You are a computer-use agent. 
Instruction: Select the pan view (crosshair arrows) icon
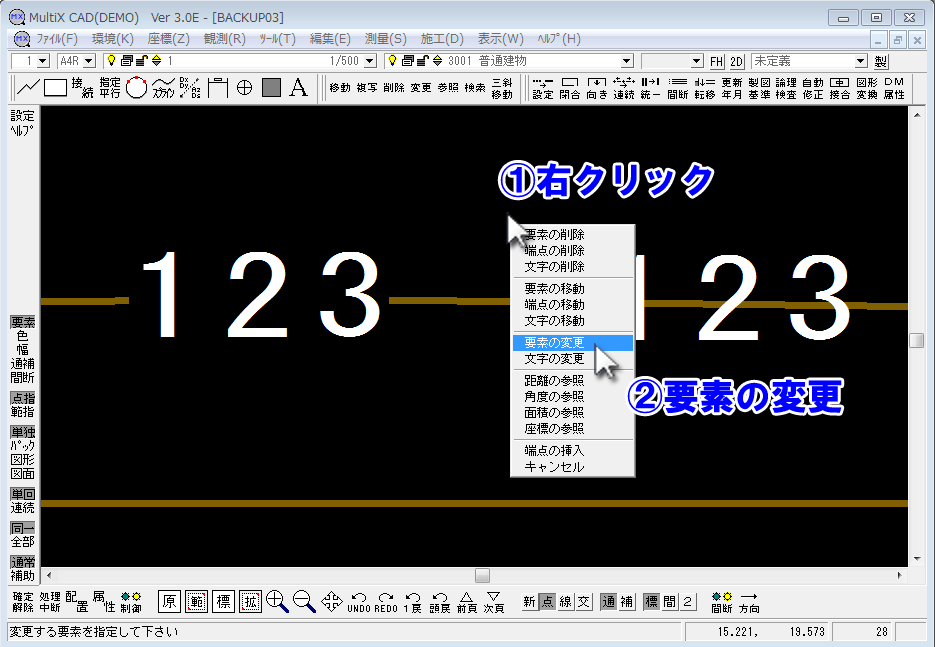[x=333, y=600]
